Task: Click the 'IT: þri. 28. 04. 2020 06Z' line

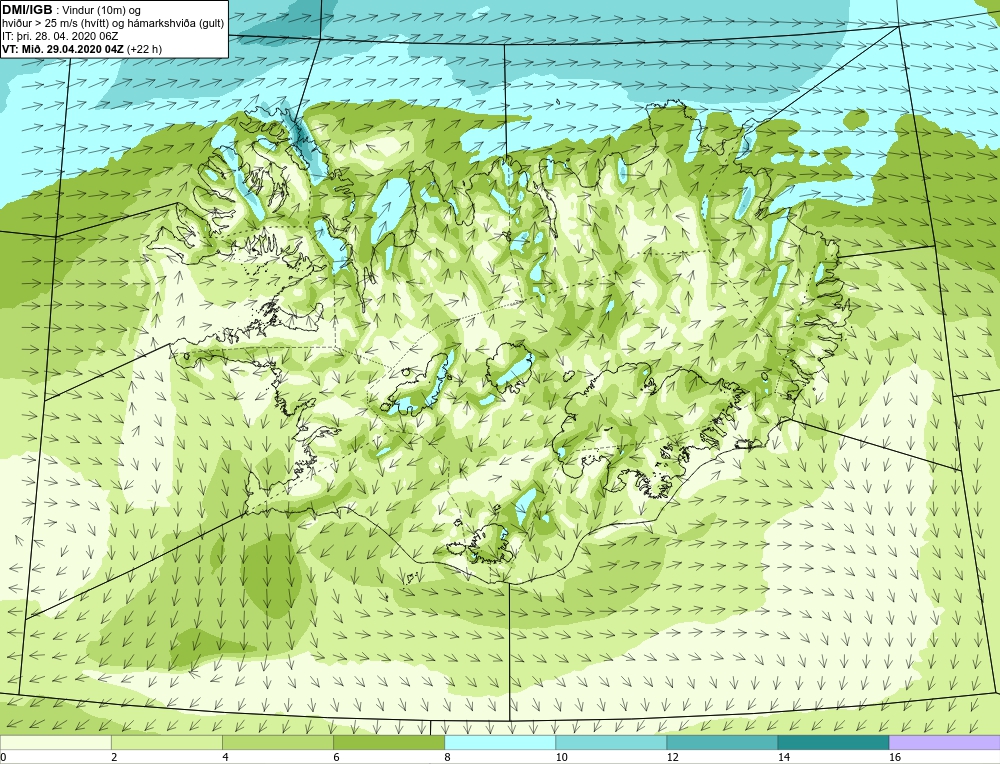Action: tap(60, 36)
